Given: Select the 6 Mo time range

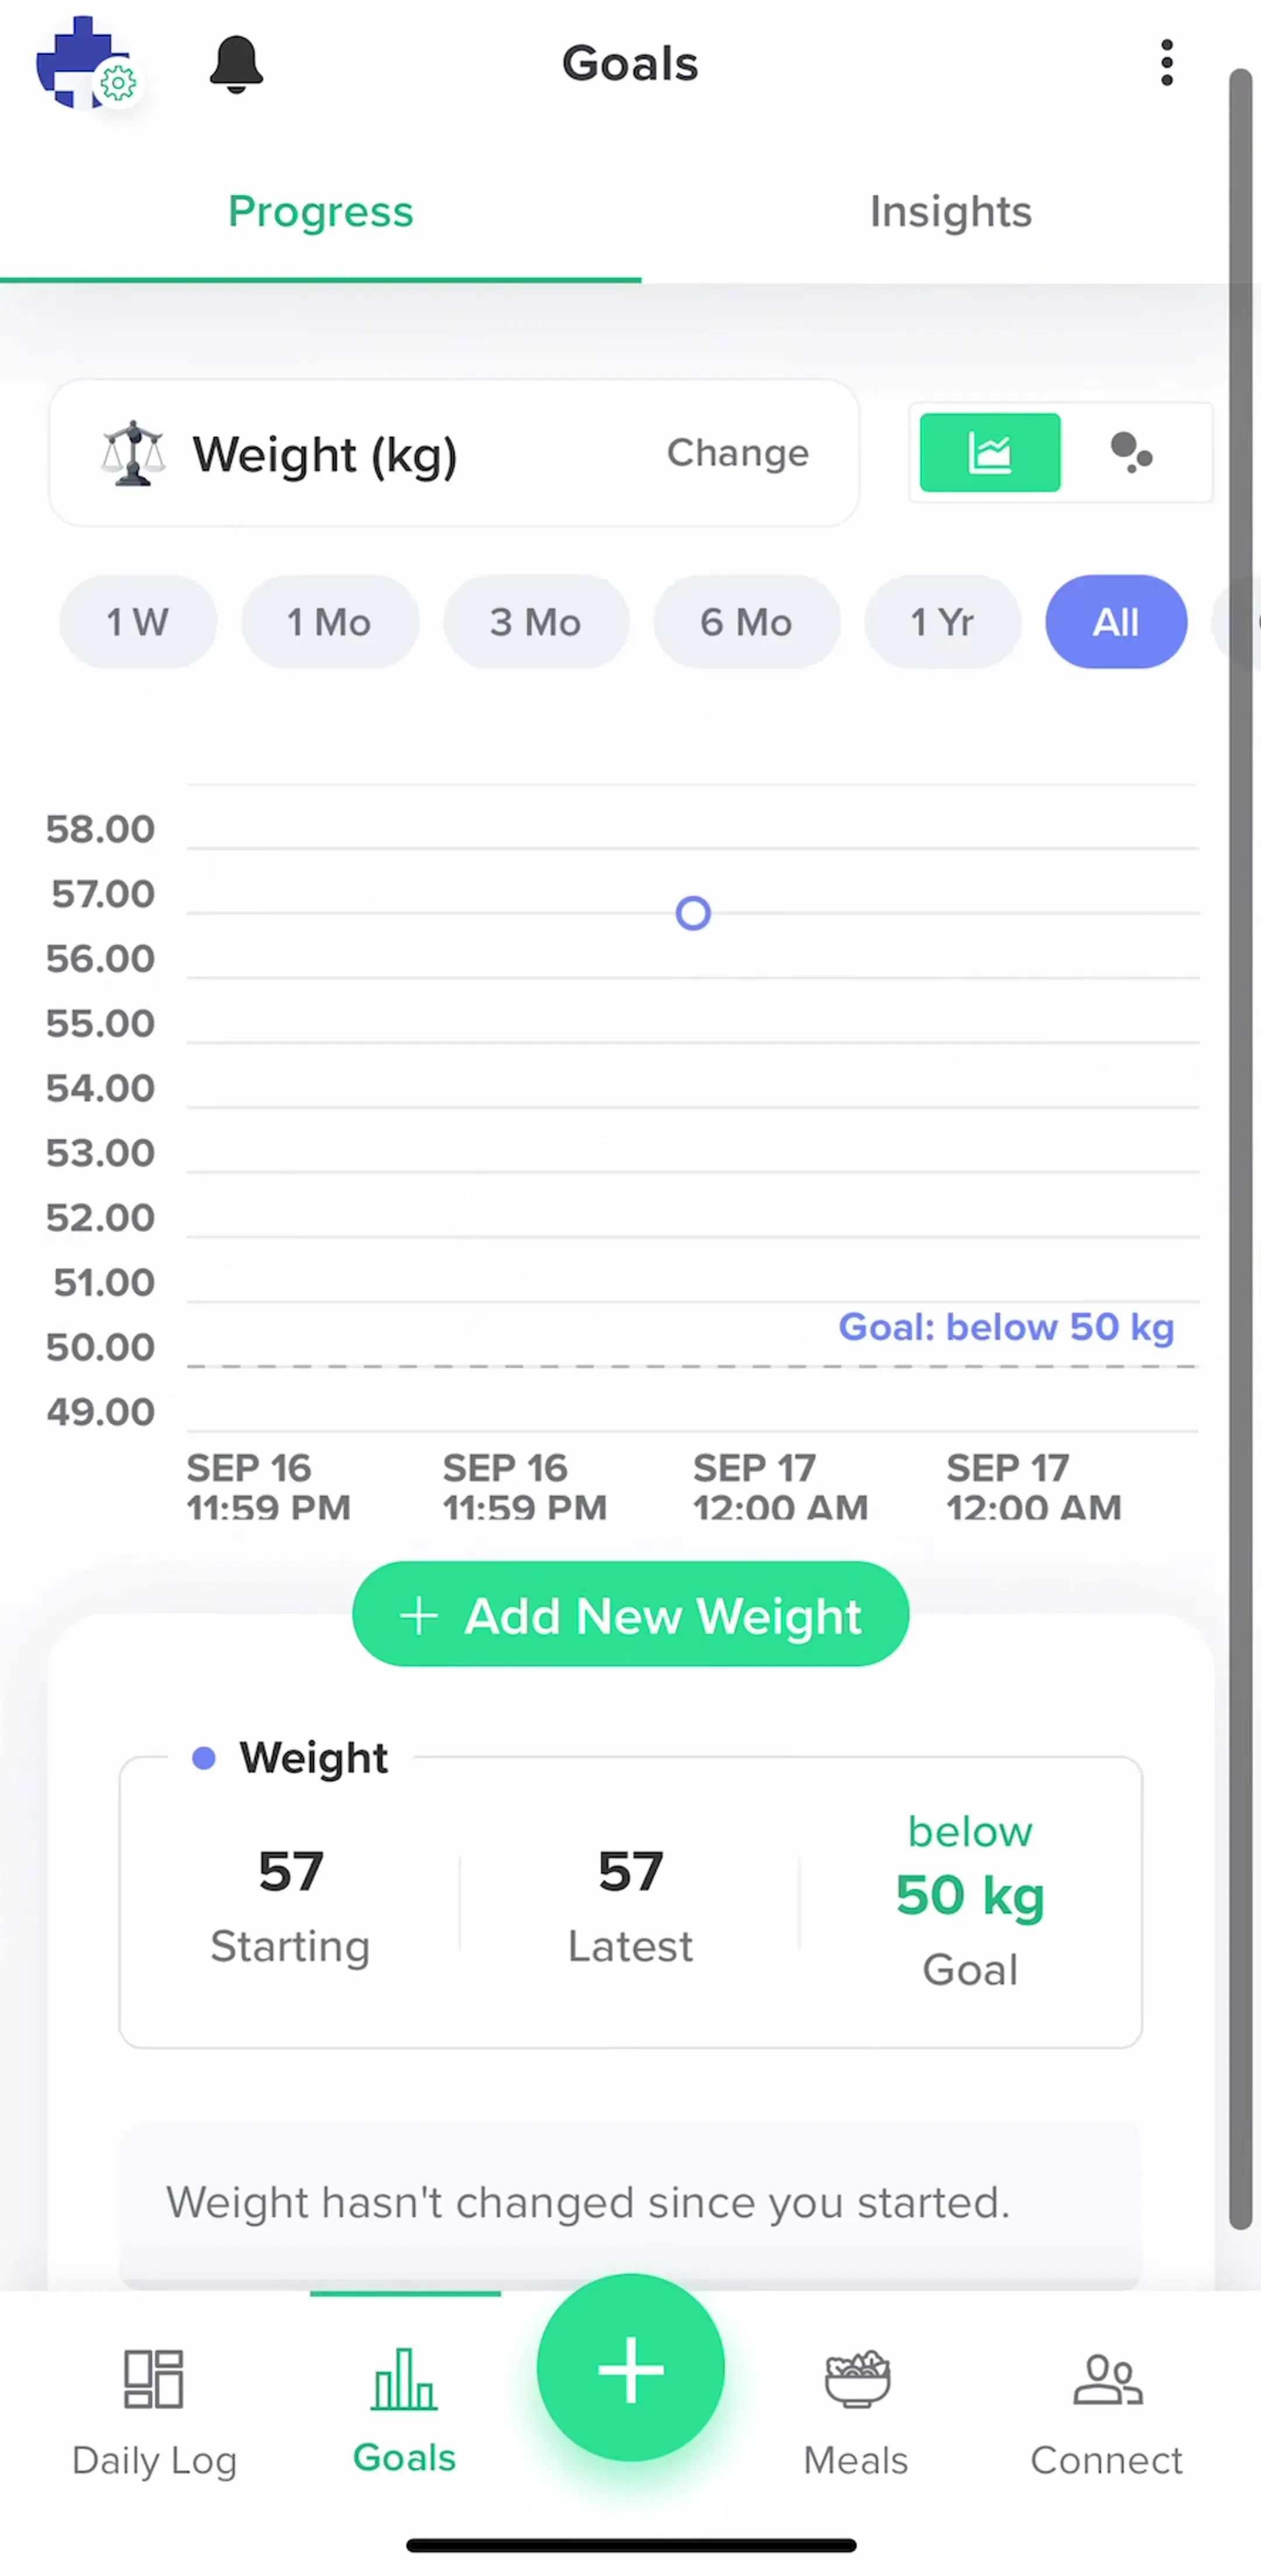Looking at the screenshot, I should pos(746,622).
